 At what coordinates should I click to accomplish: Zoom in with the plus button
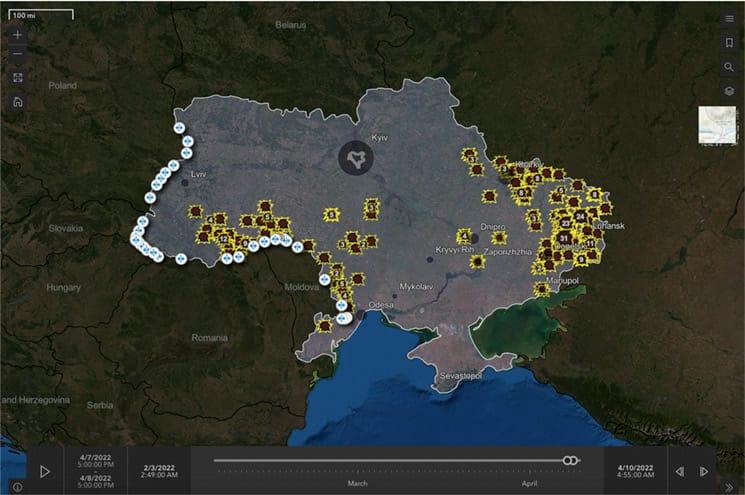(18, 34)
